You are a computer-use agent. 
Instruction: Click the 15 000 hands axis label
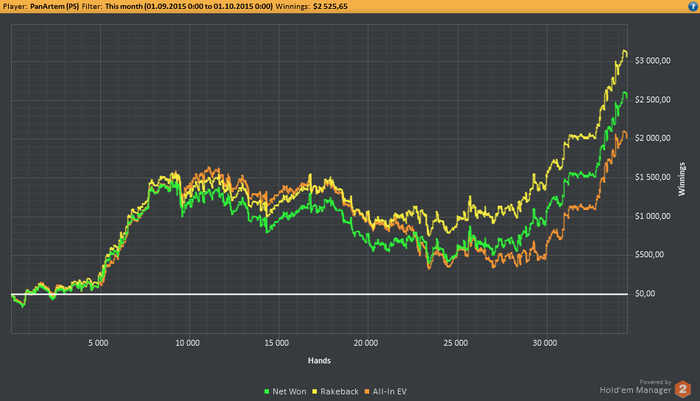pyautogui.click(x=277, y=343)
